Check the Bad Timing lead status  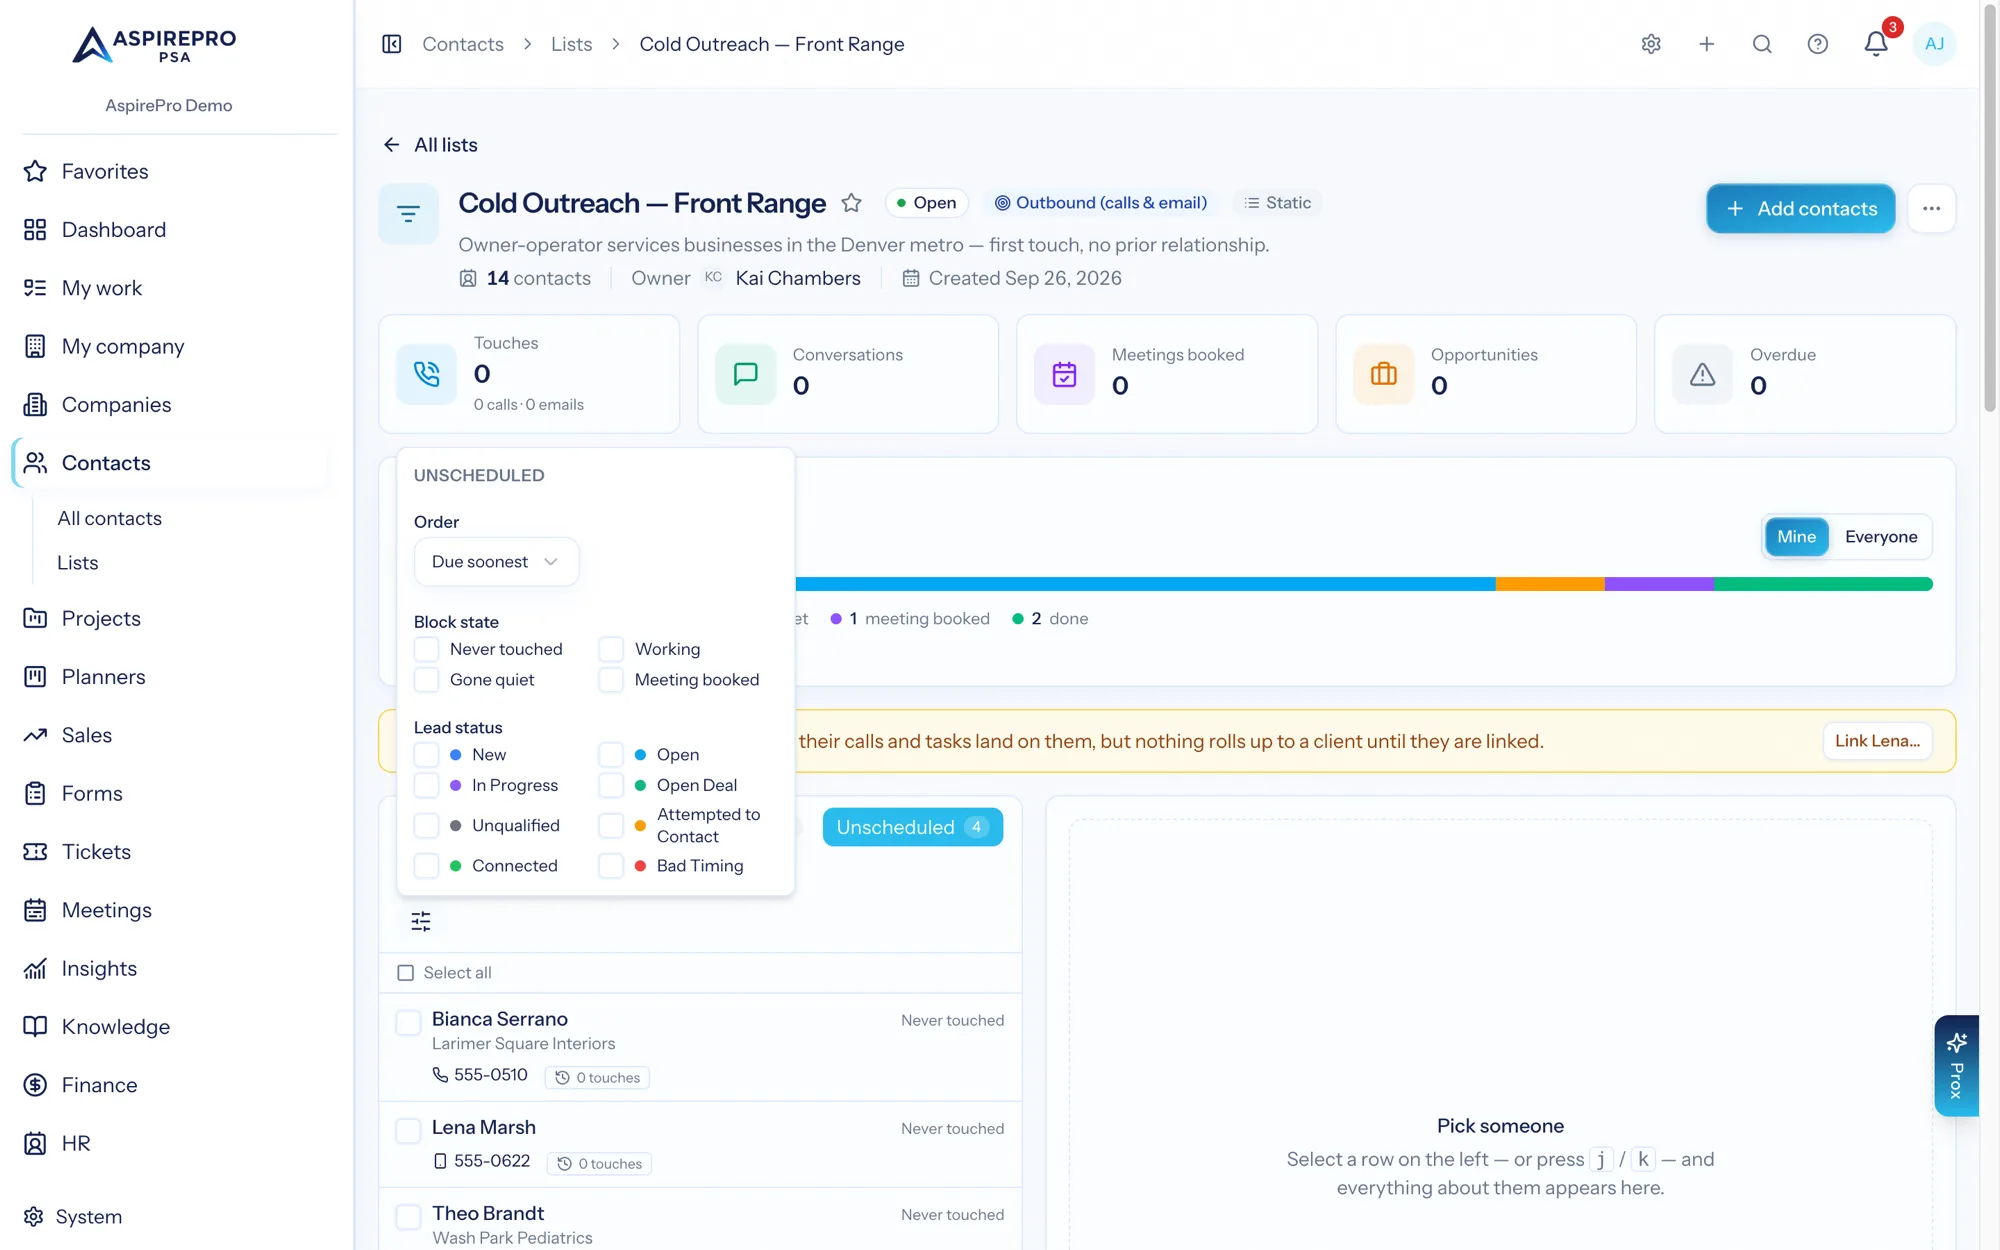611,866
